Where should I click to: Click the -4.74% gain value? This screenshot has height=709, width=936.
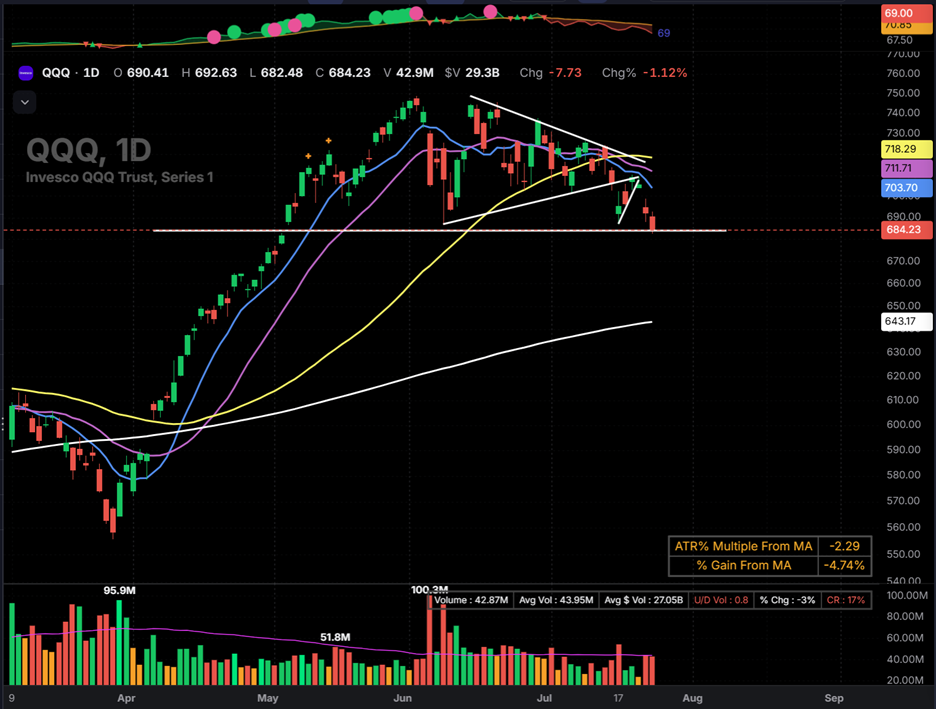[845, 565]
